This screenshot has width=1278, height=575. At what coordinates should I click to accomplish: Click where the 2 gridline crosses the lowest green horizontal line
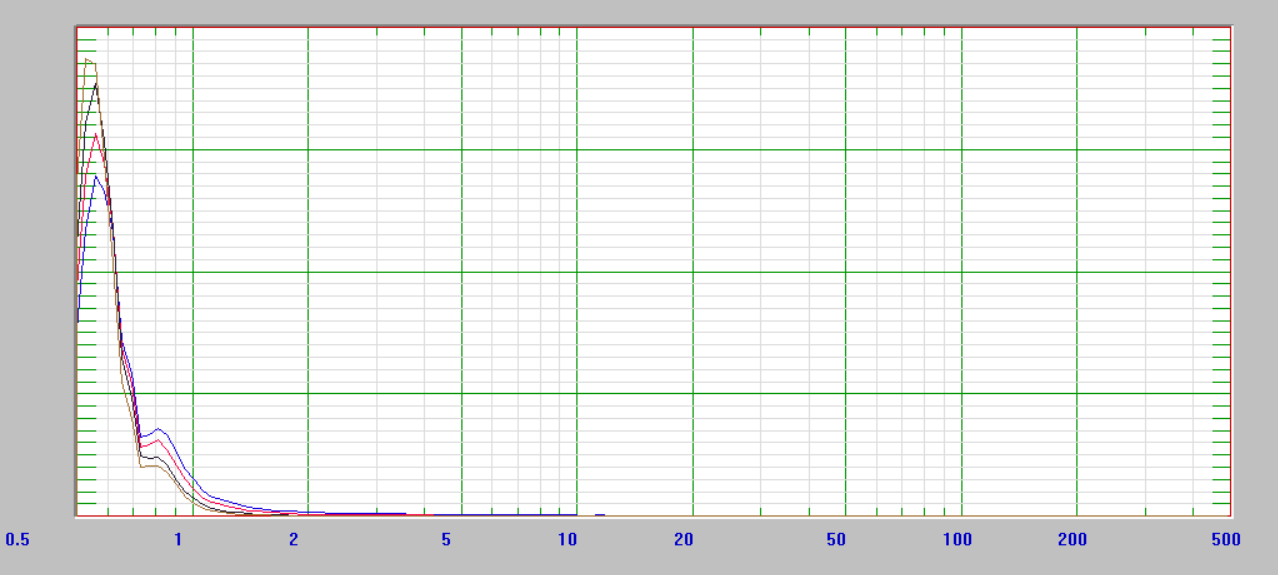[x=308, y=393]
